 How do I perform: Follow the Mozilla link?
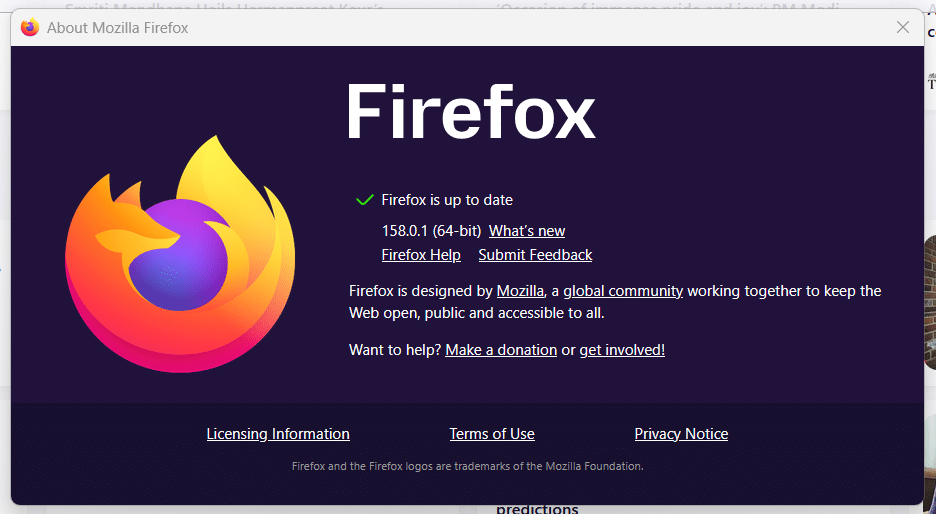pyautogui.click(x=520, y=291)
